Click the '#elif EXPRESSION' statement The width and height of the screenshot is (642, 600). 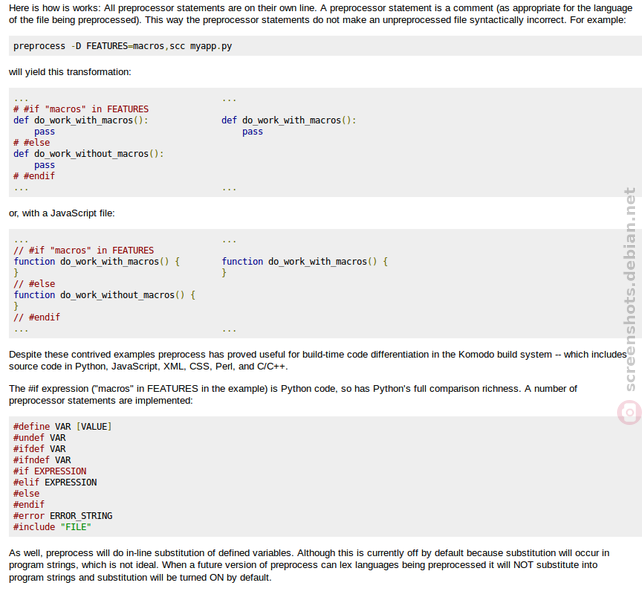pos(55,482)
